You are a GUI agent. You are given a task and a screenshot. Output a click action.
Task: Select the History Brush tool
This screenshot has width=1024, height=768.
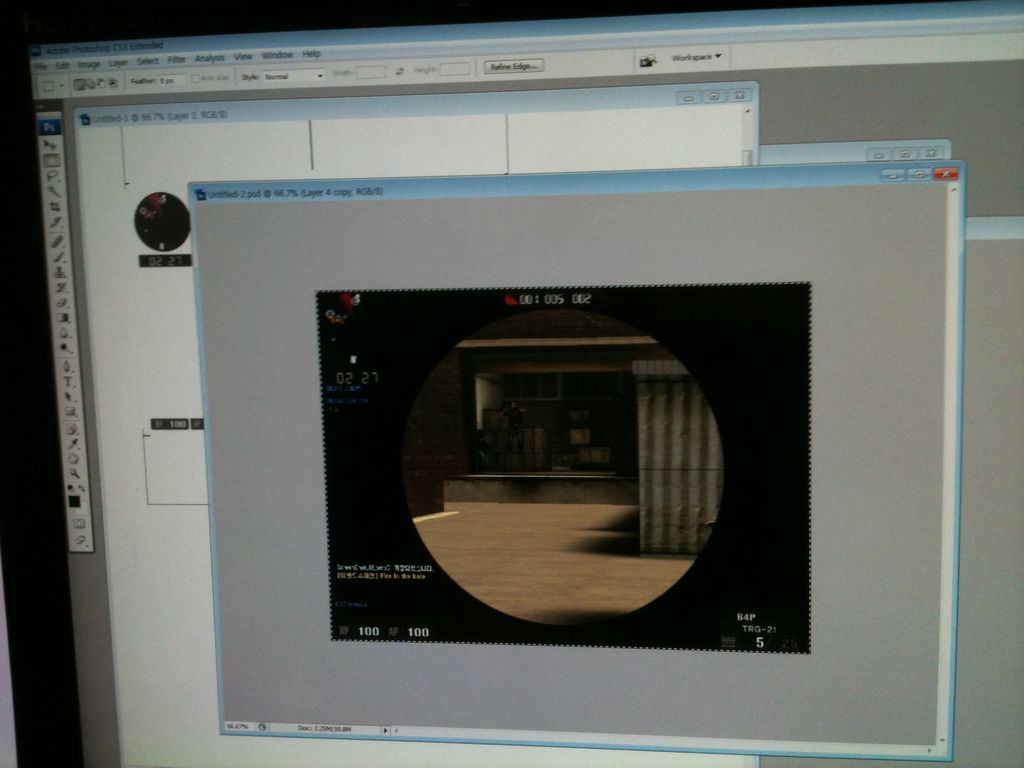tap(61, 287)
